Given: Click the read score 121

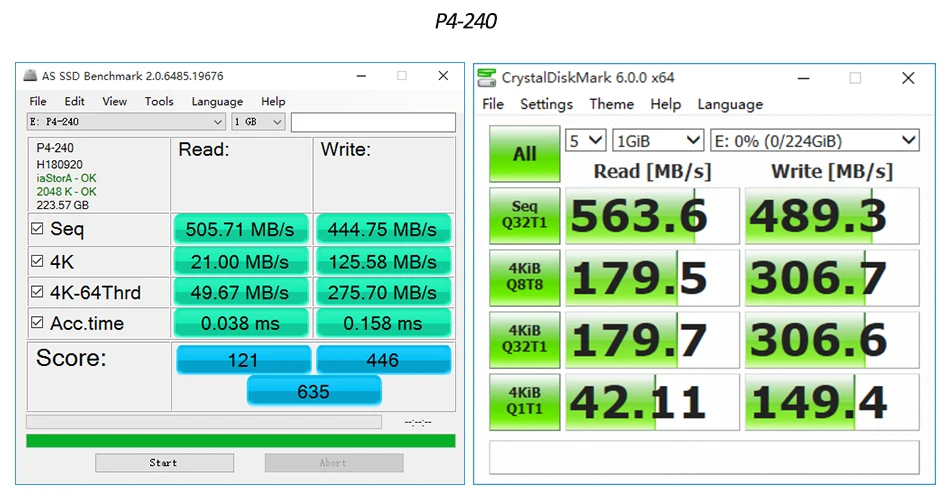Looking at the screenshot, I should pyautogui.click(x=244, y=360).
